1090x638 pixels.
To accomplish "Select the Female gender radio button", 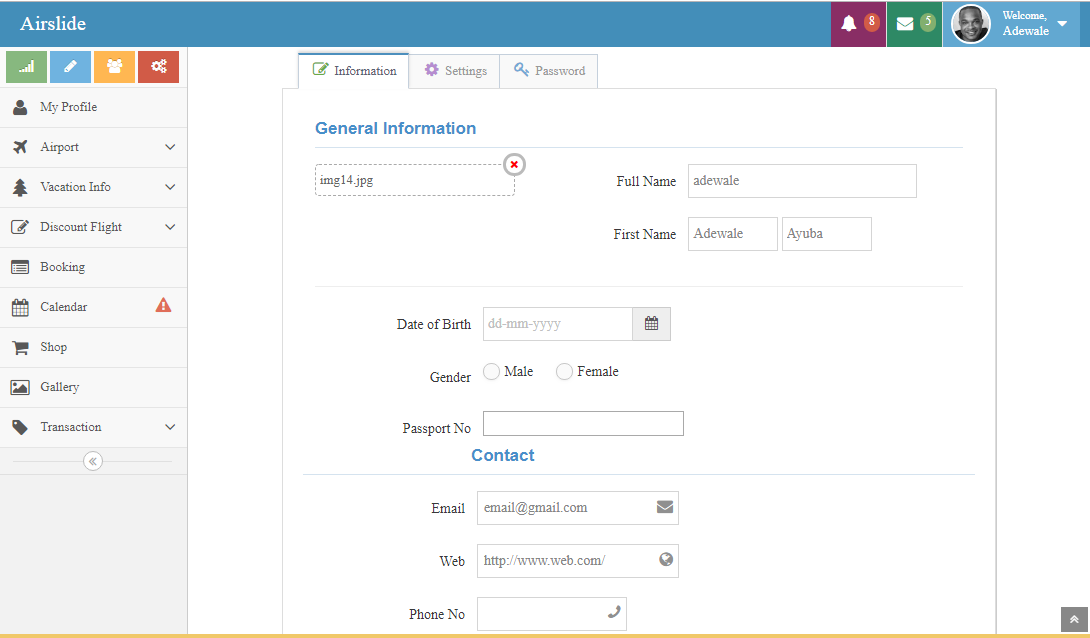I will click(564, 372).
